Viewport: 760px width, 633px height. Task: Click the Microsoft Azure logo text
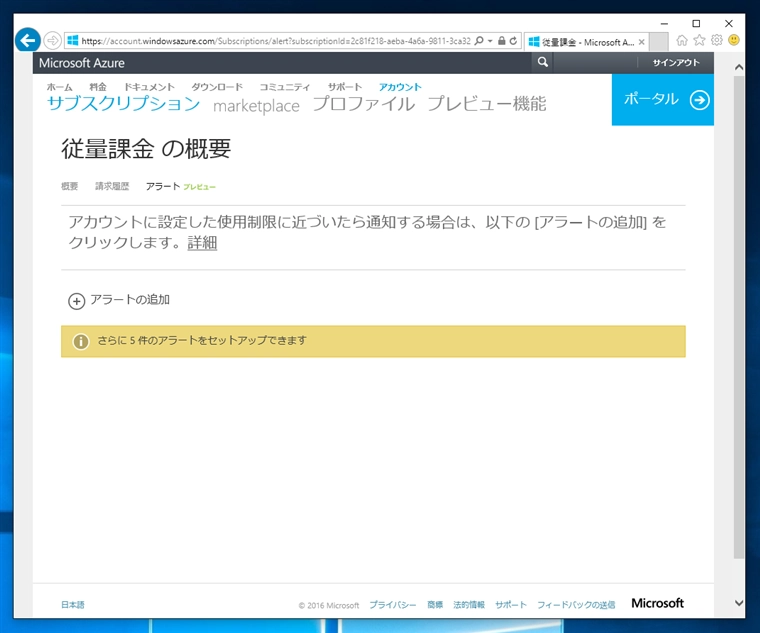coord(82,63)
